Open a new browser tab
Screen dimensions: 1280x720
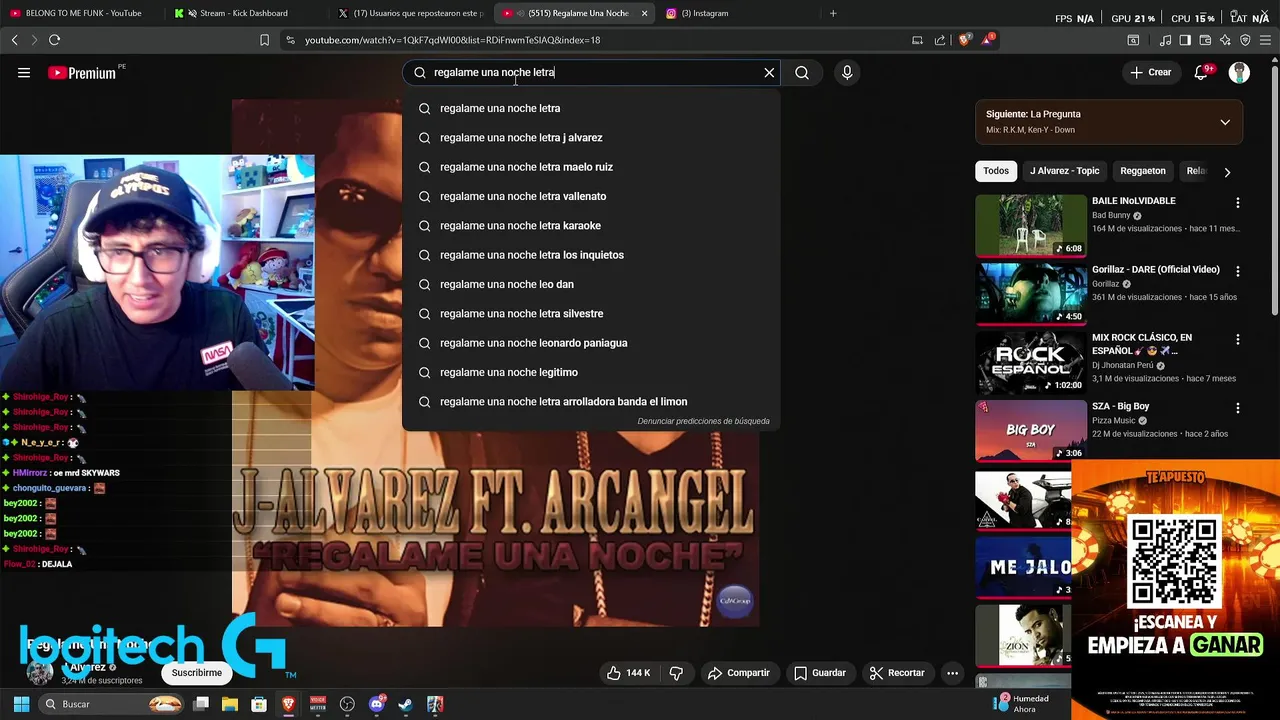click(833, 13)
